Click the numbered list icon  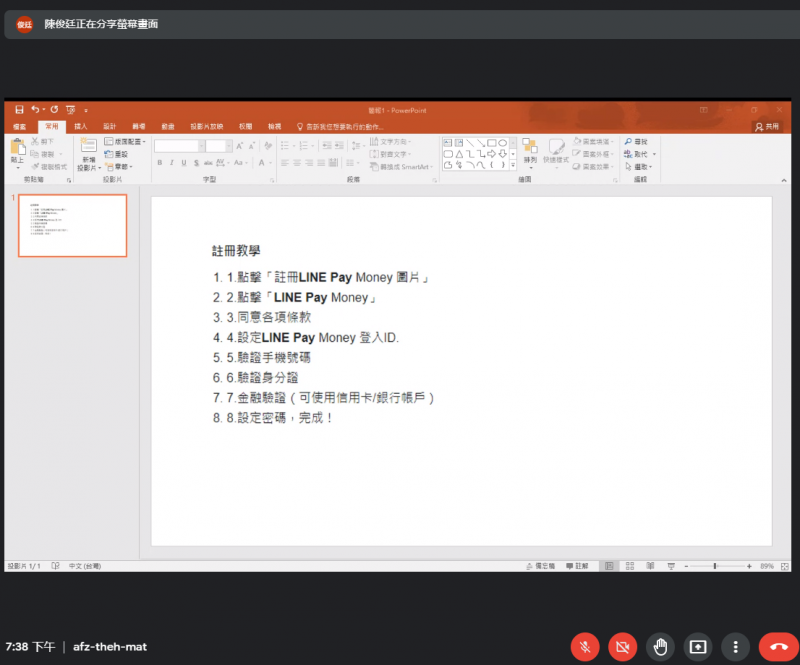[306, 146]
